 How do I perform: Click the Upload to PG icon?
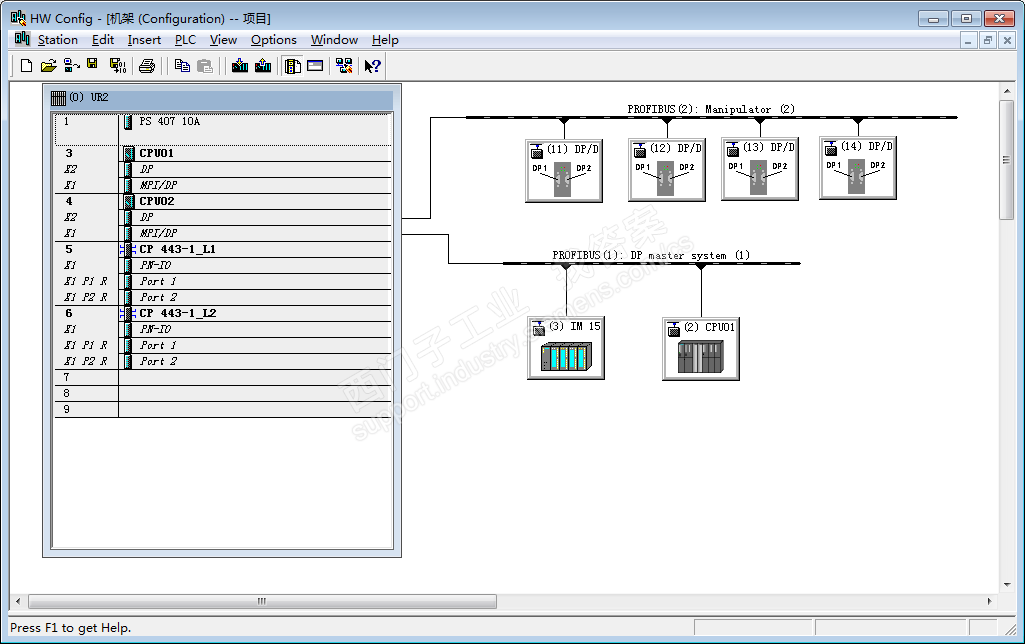tap(263, 65)
